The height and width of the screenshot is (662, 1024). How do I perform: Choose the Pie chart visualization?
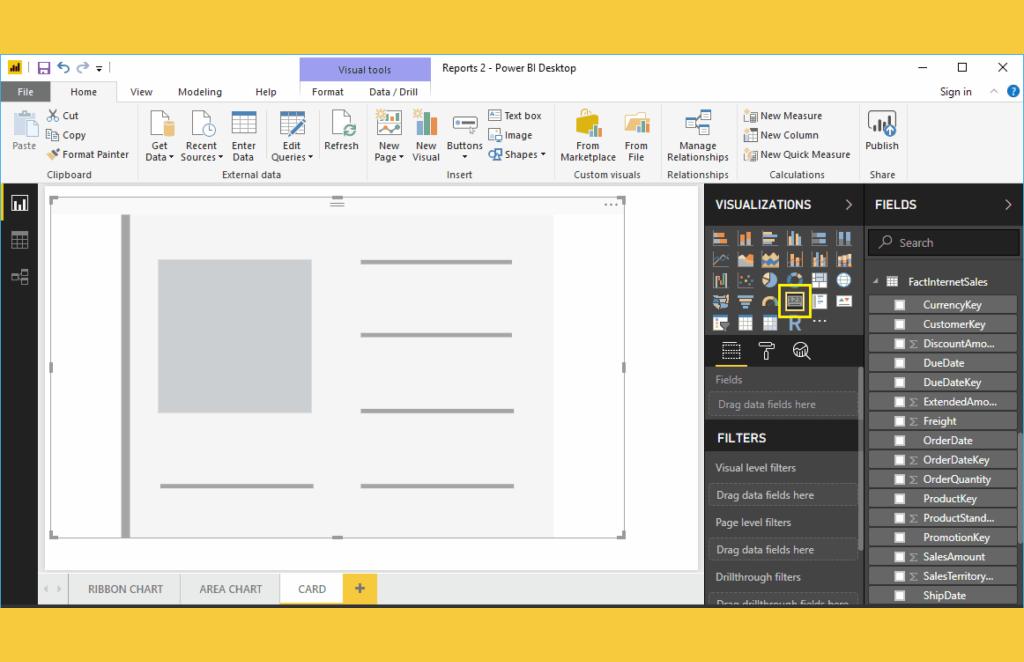click(770, 280)
